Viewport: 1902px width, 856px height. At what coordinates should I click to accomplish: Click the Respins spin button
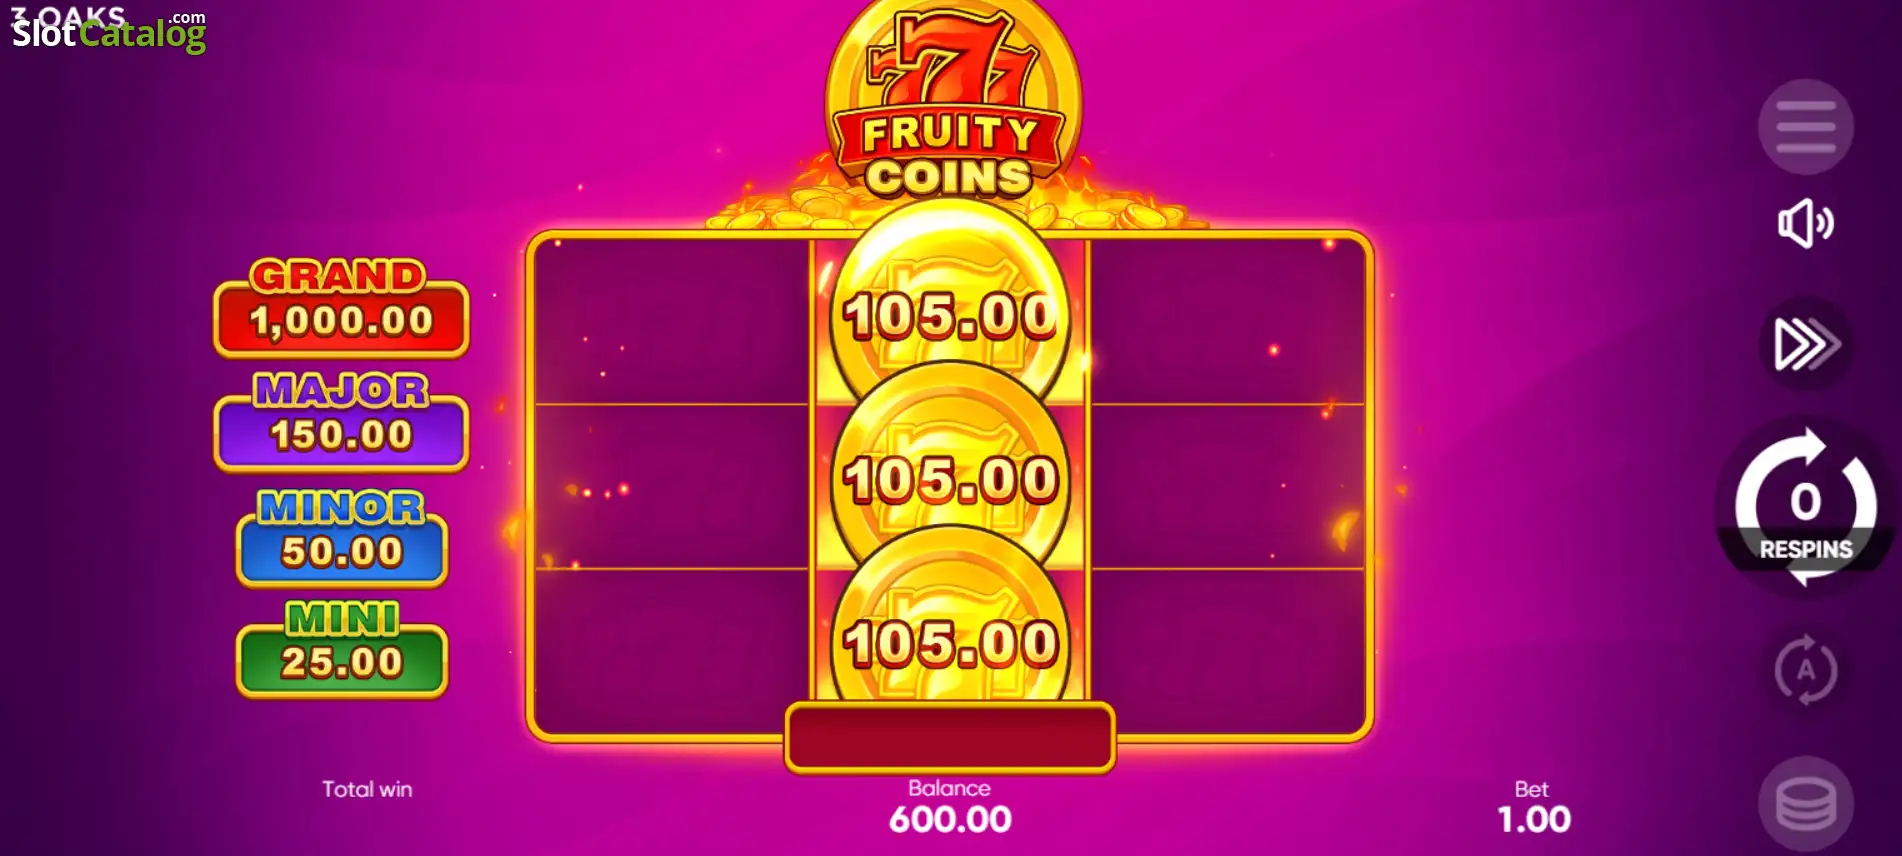(x=1806, y=507)
